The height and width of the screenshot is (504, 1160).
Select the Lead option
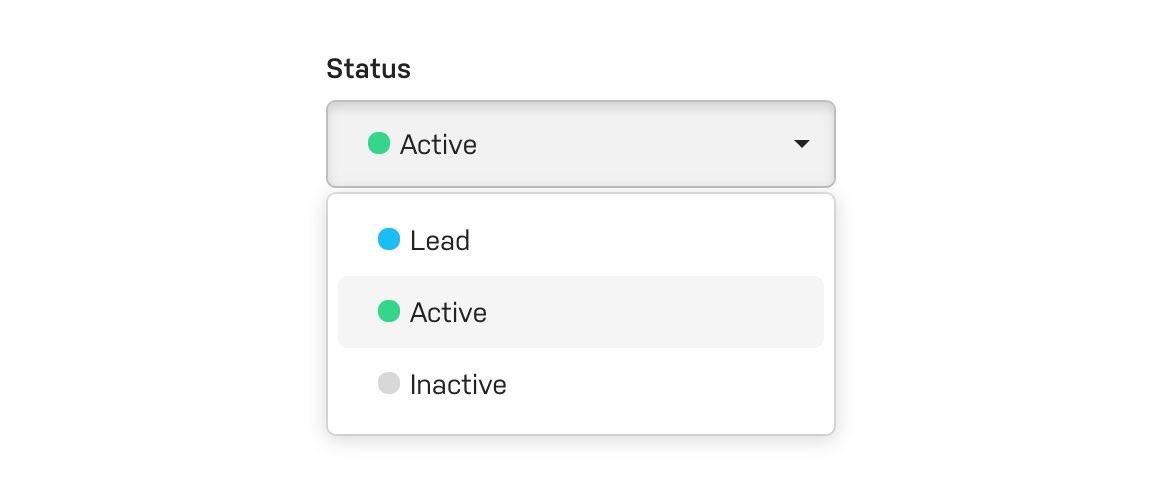click(x=581, y=240)
